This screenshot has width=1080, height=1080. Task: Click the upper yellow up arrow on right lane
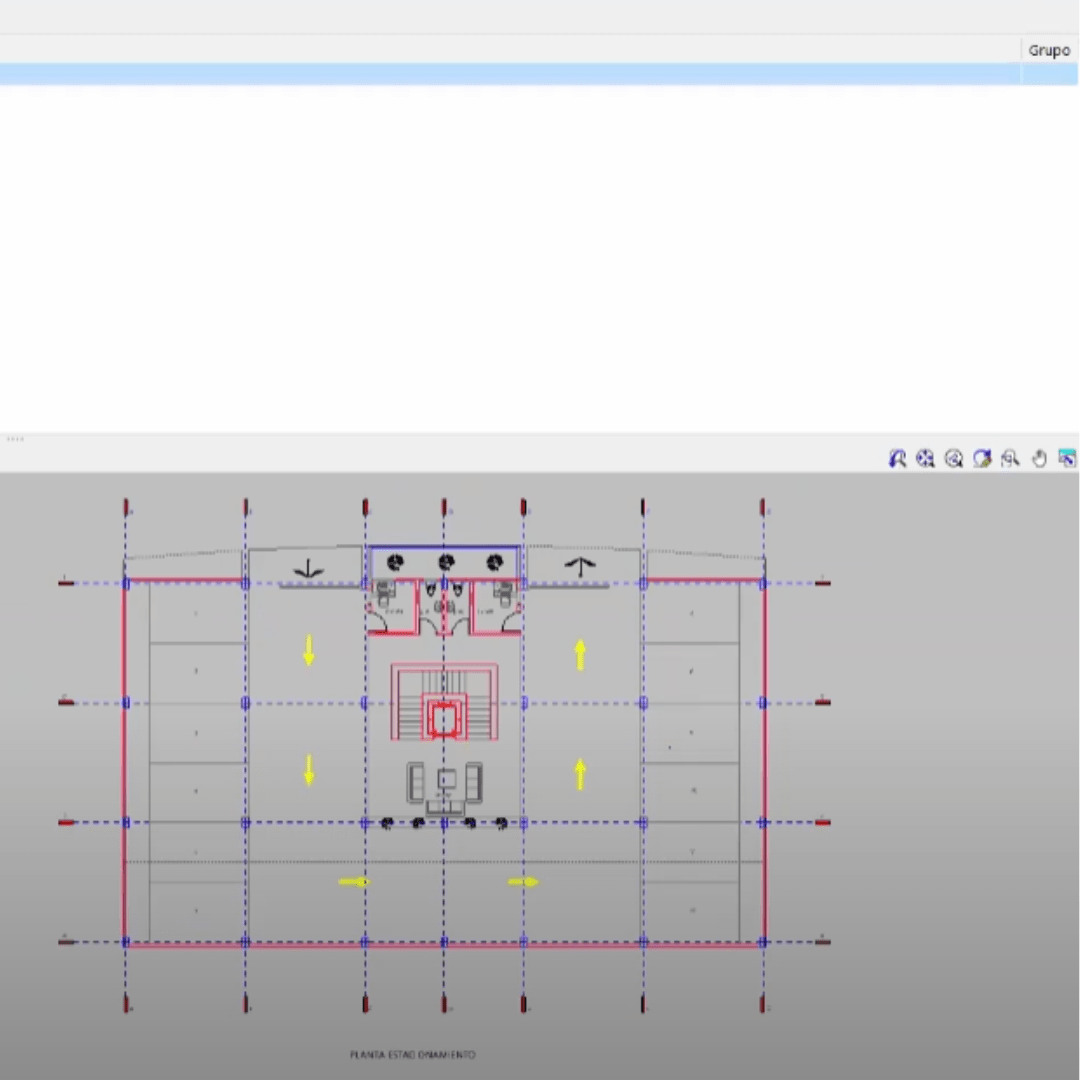tap(580, 655)
